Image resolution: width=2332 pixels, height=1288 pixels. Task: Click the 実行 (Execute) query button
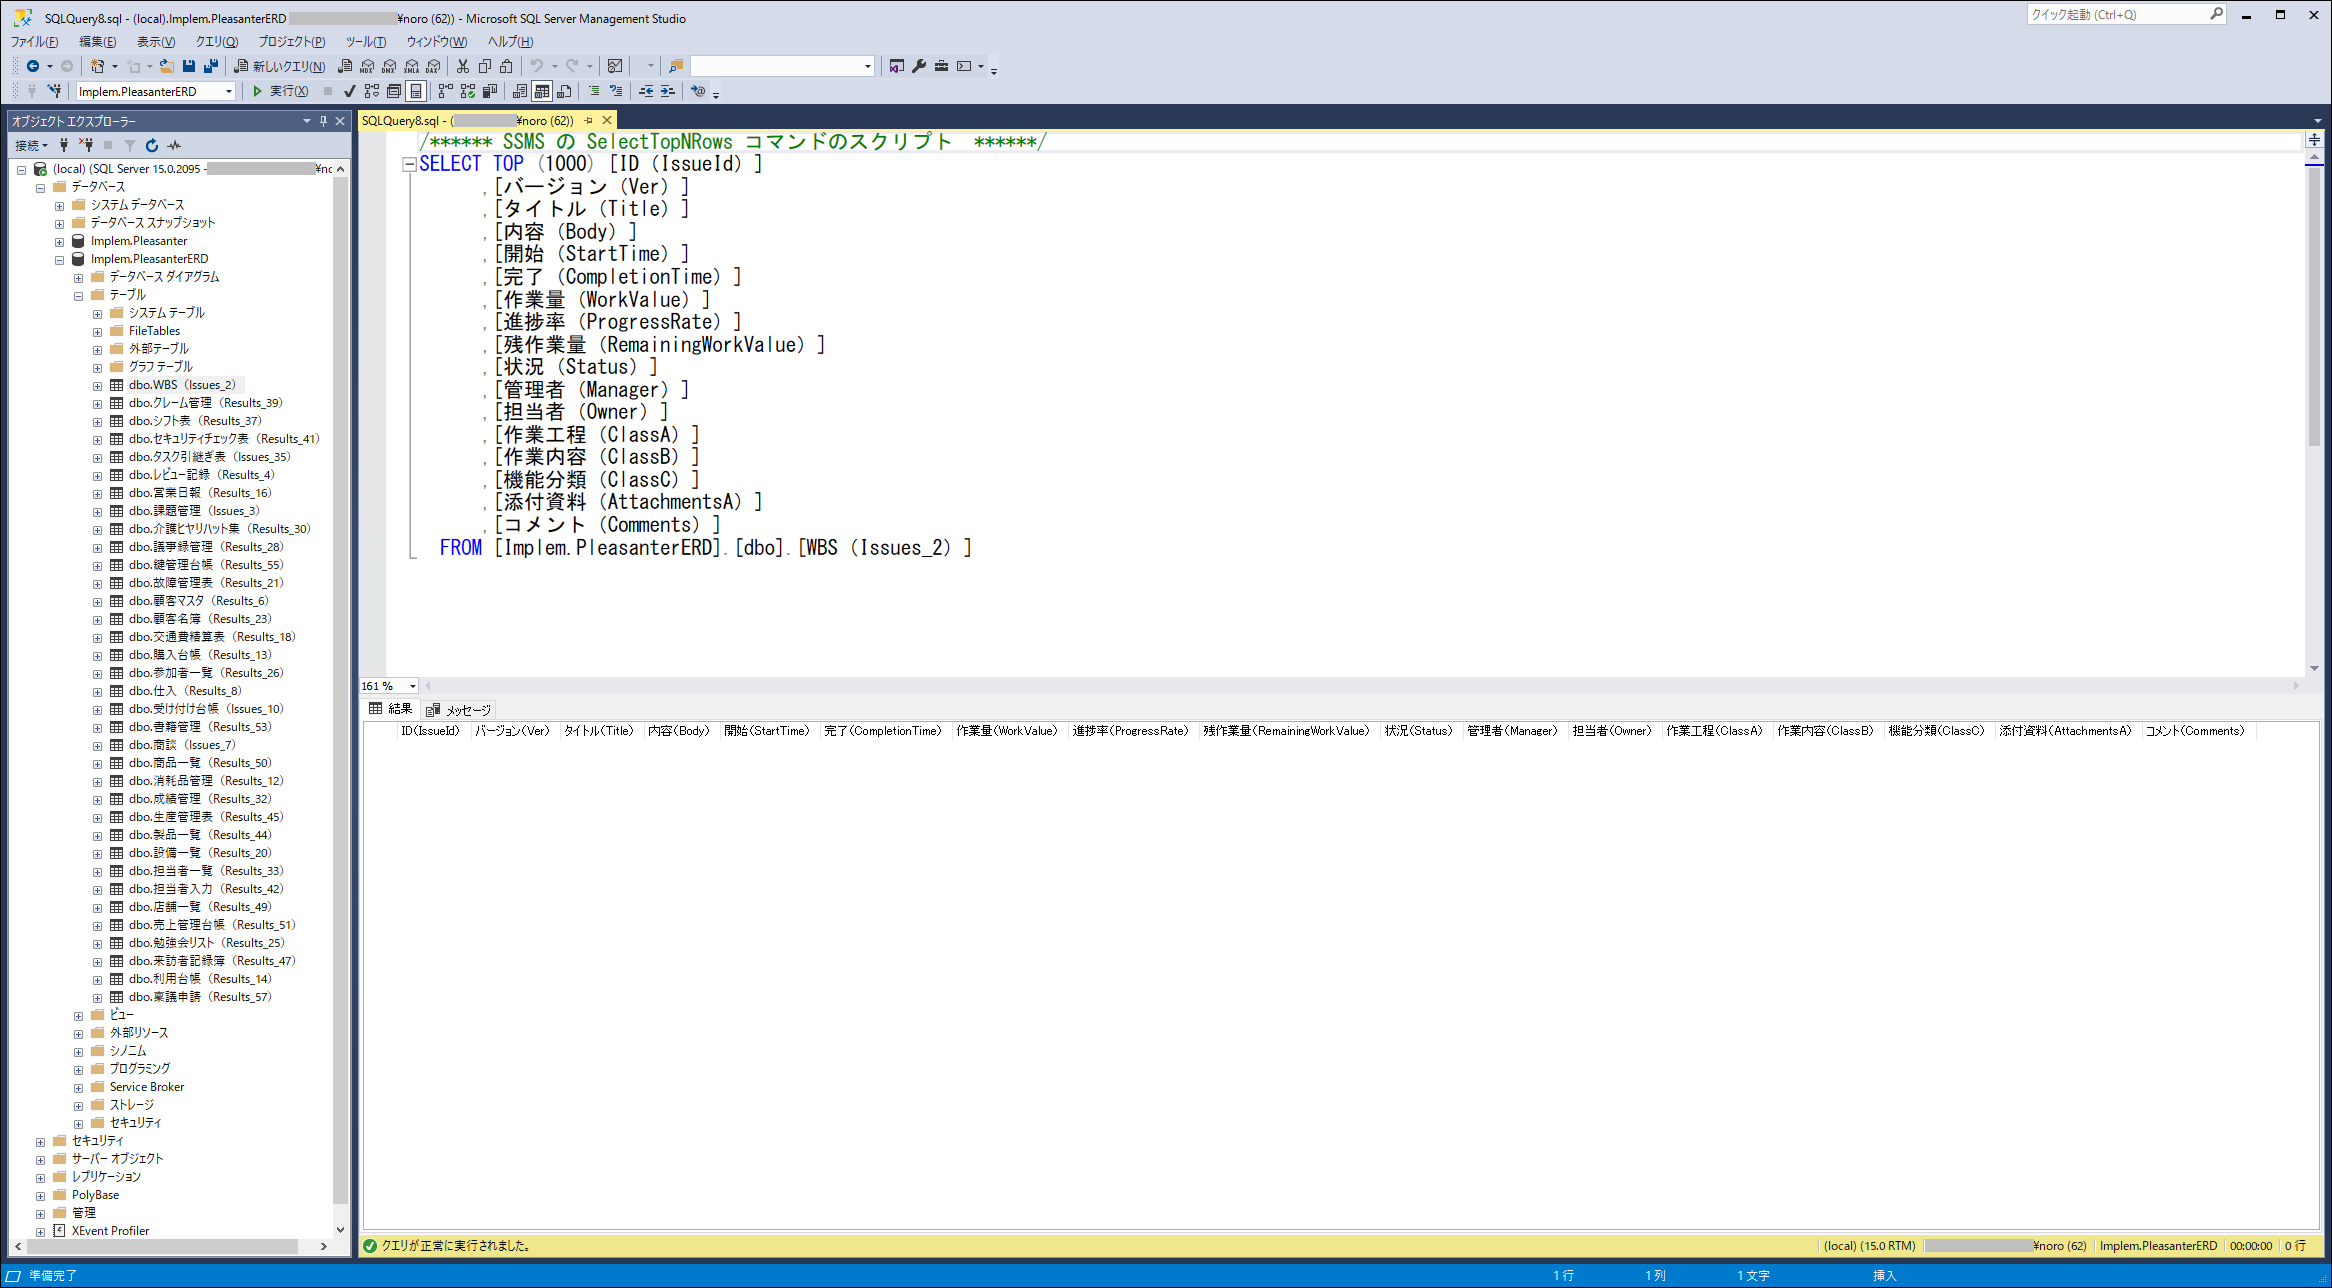click(x=279, y=91)
